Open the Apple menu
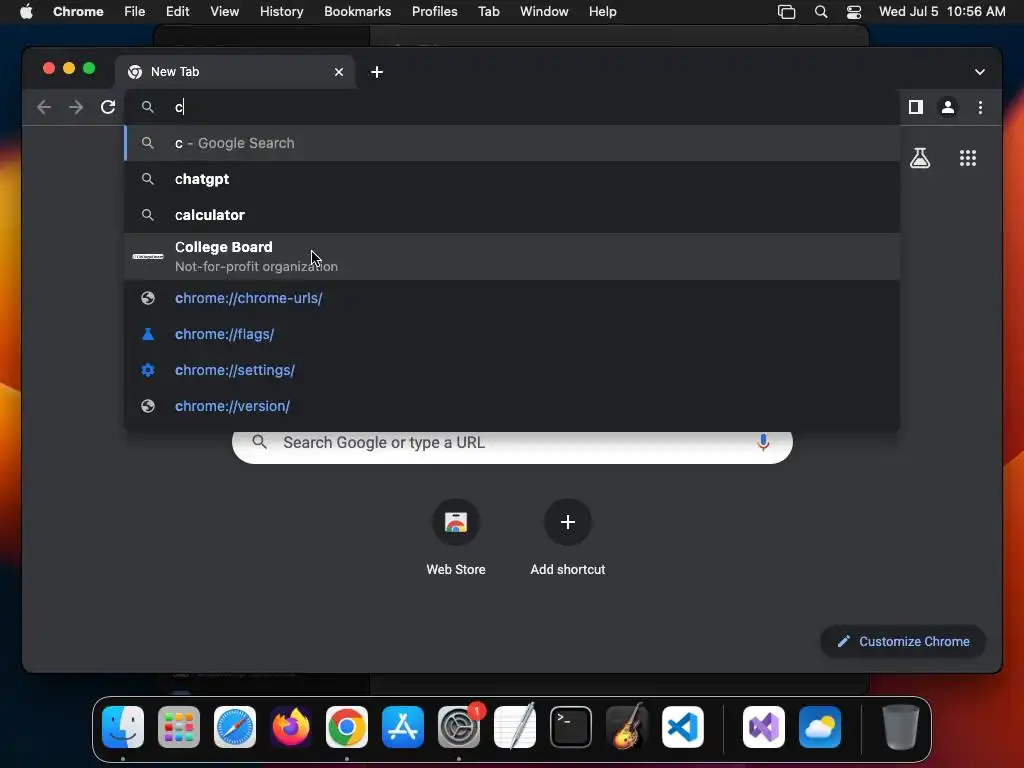Viewport: 1024px width, 768px height. tap(26, 12)
